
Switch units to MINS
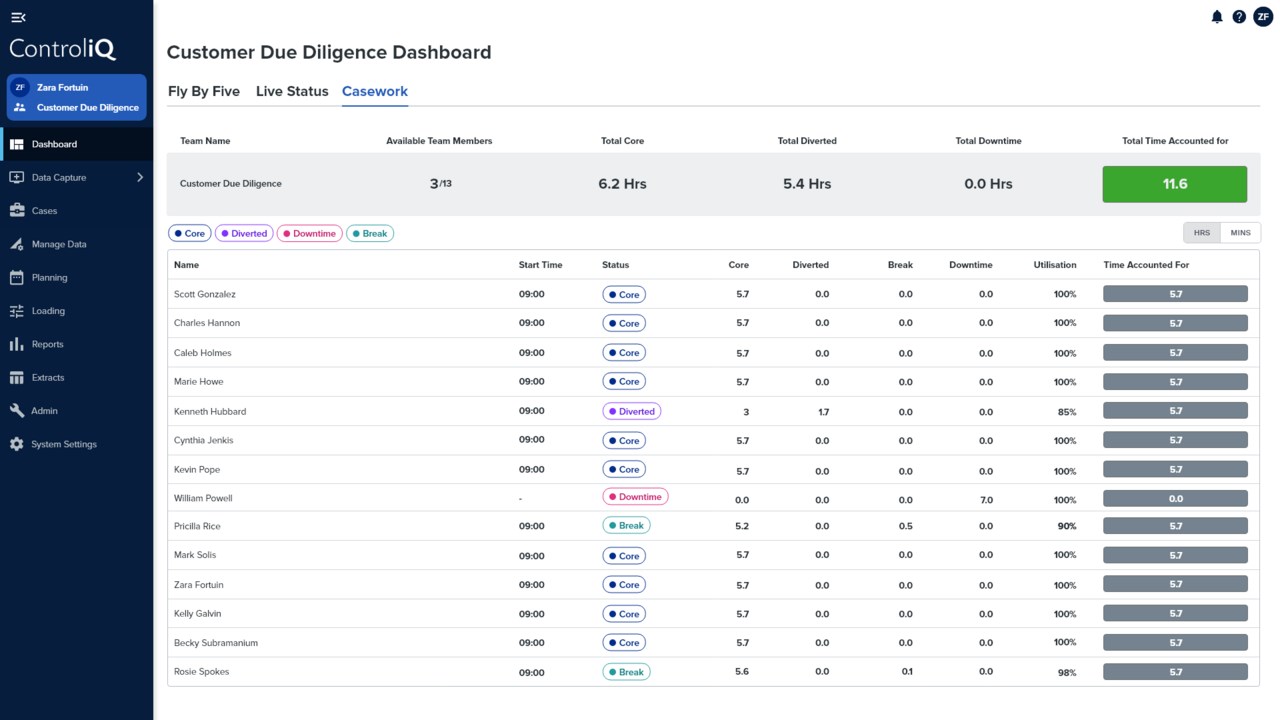point(1240,233)
